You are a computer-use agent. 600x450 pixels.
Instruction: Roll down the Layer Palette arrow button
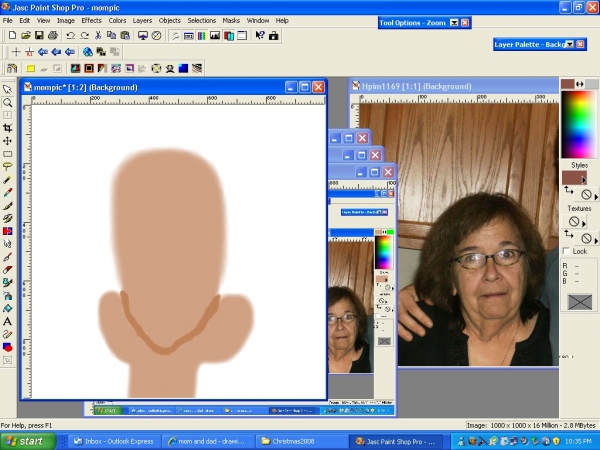tap(570, 44)
